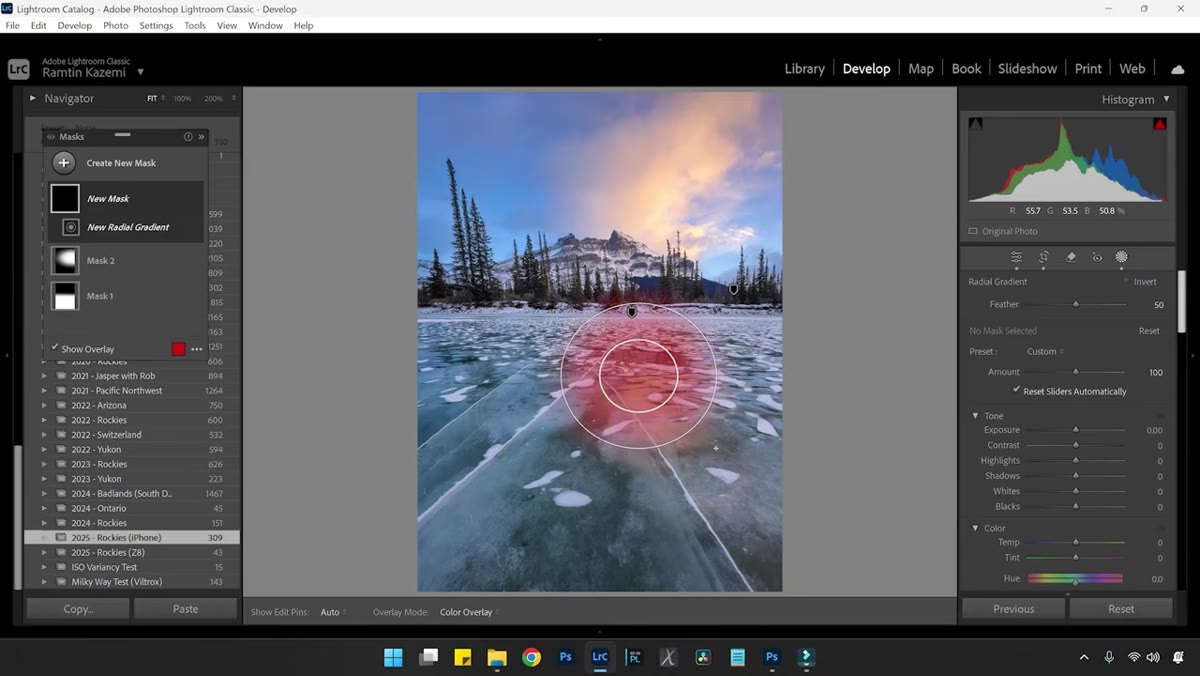1200x676 pixels.
Task: Click the Reset button at bottom right
Action: 1121,608
